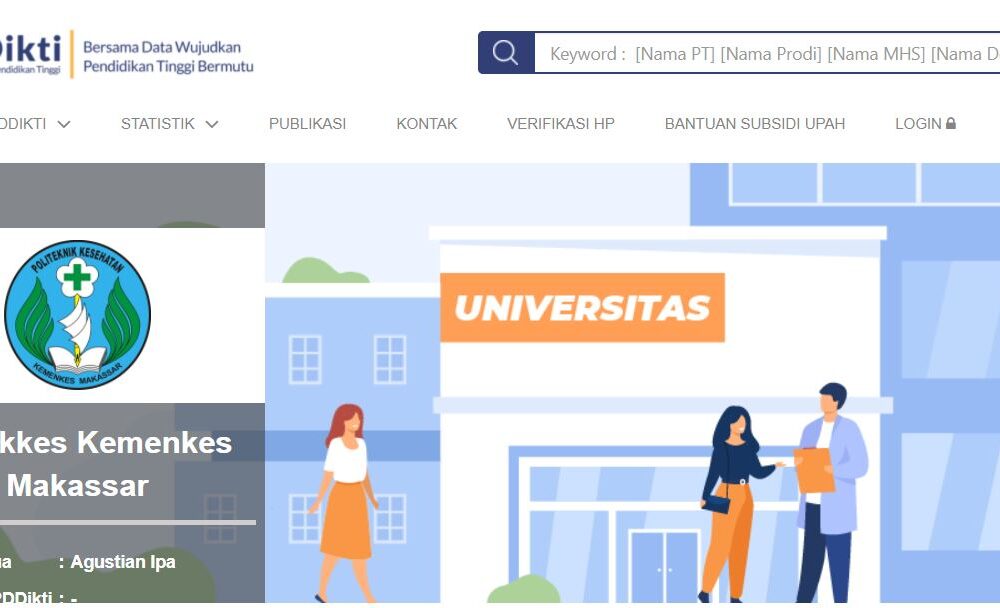This screenshot has width=1000, height=608.
Task: Click the Poltekkes Kemenkes Makassar title
Action: [115, 464]
